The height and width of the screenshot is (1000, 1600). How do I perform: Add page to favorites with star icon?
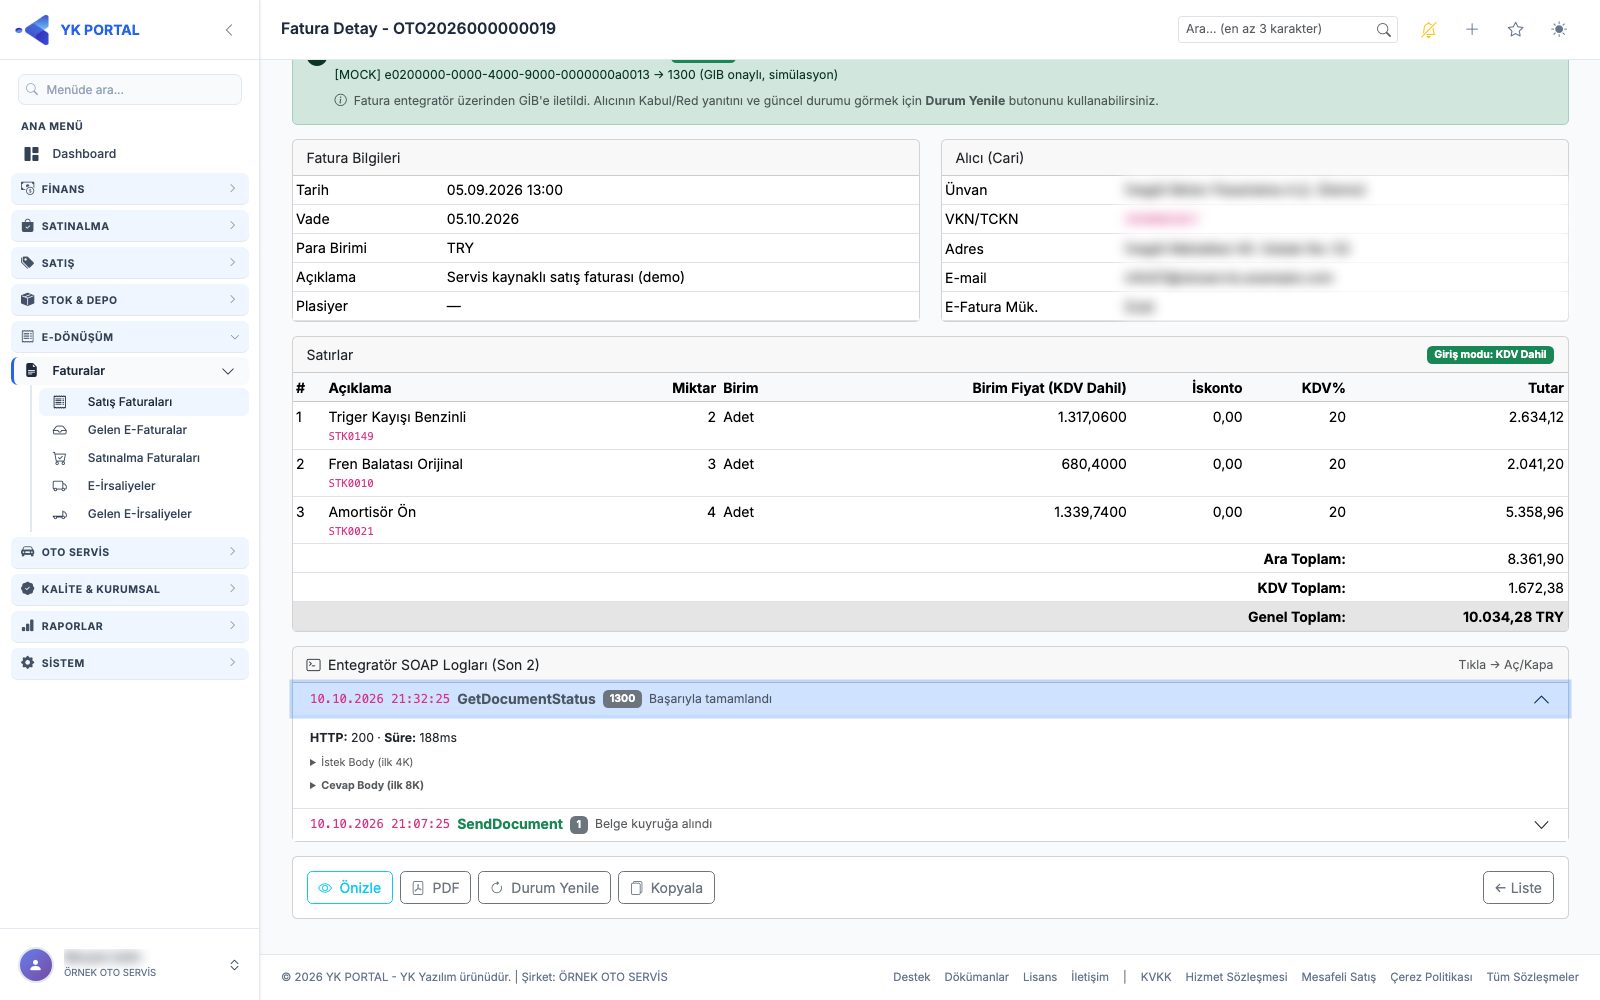point(1515,30)
